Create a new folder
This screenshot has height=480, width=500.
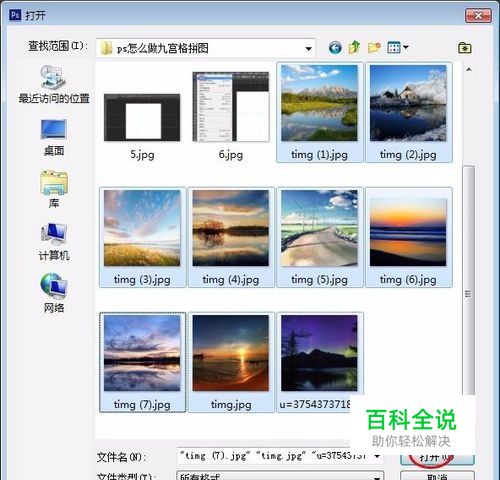374,47
